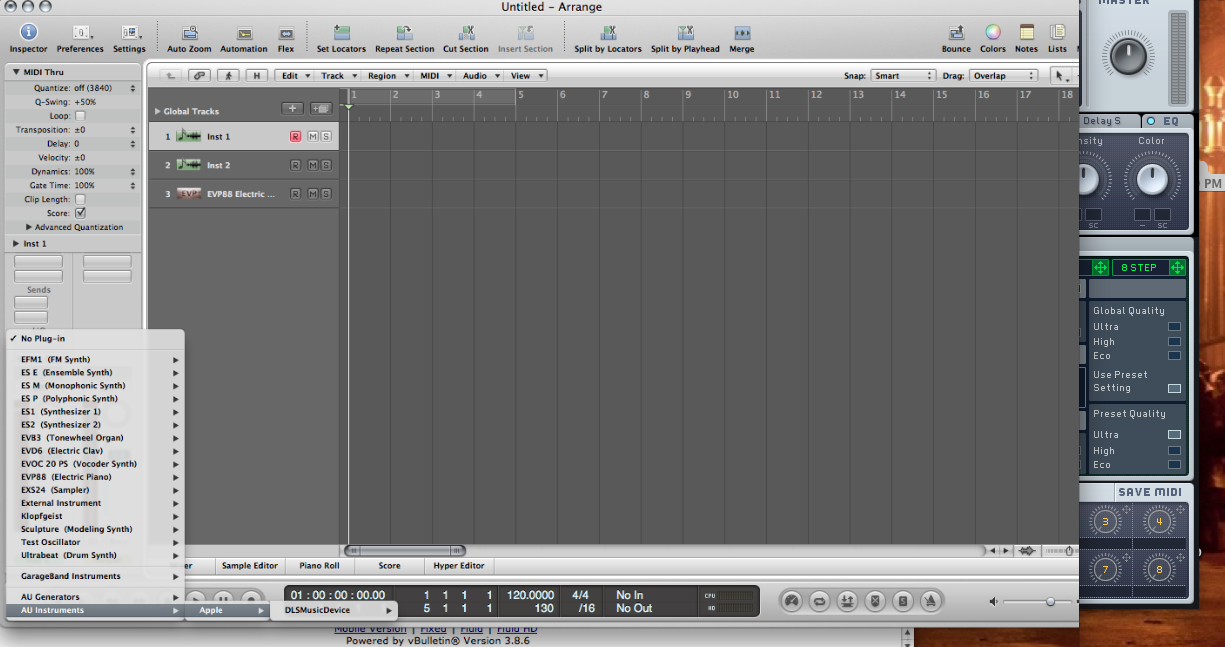Viewport: 1225px width, 647px height.
Task: Select EXS24 (Sampler) menu entry
Action: (x=95, y=490)
